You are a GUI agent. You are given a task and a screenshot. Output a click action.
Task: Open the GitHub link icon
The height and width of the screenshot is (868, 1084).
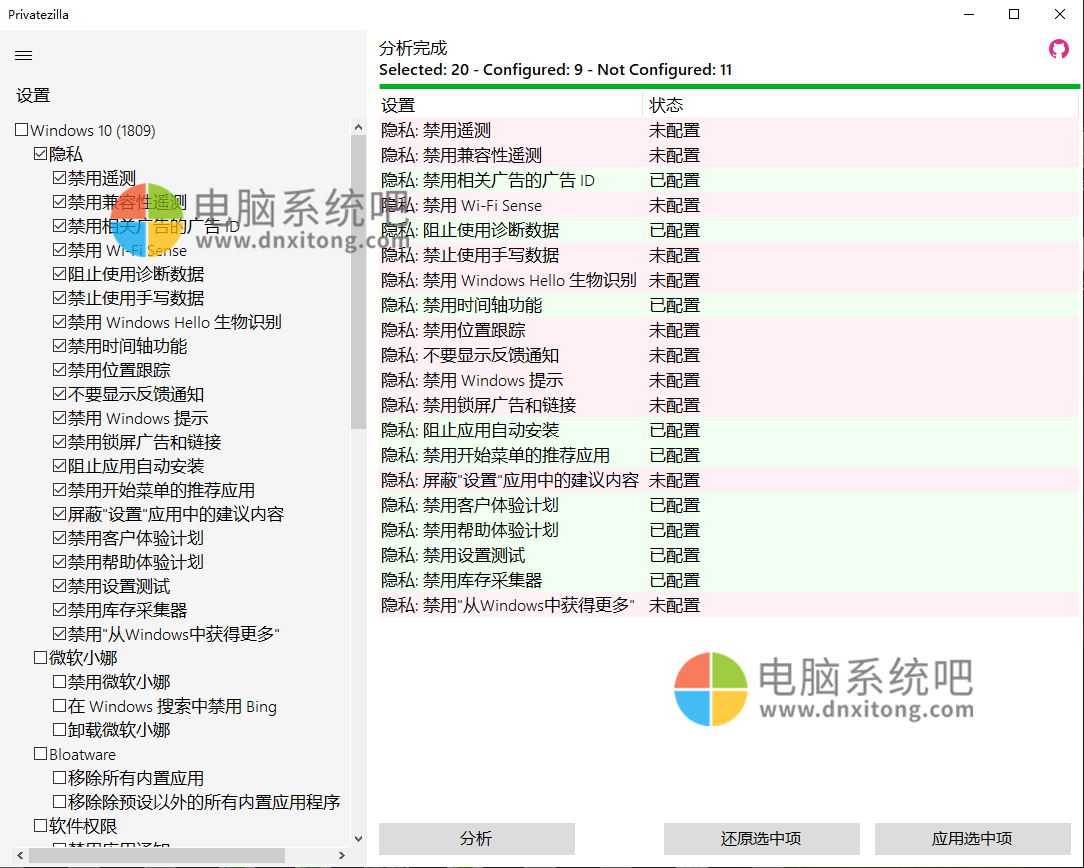(x=1058, y=49)
